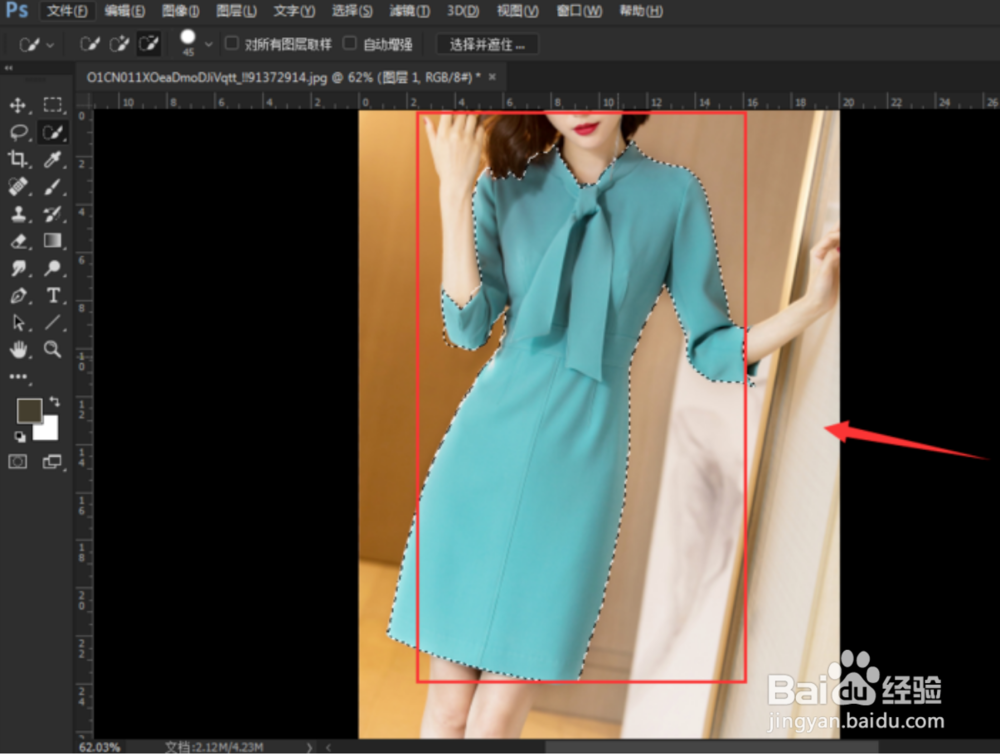This screenshot has width=1000, height=756.
Task: Open the 选择(S) menu
Action: (x=352, y=11)
